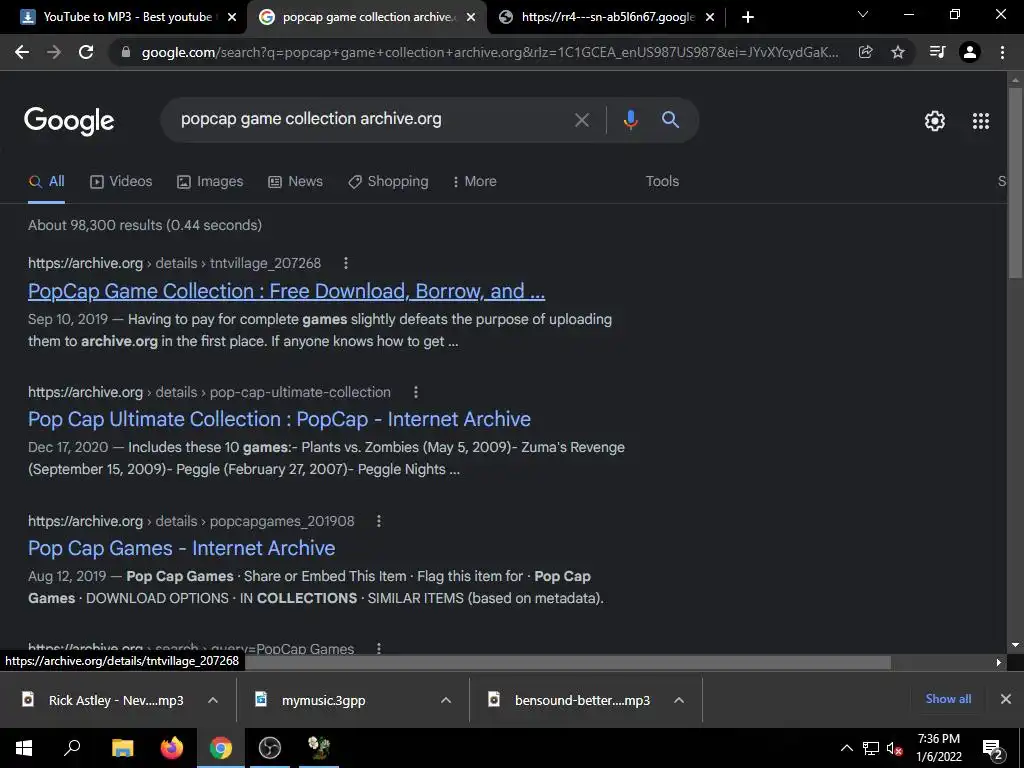Open options for the popcapgames_201908 result
This screenshot has height=768, width=1024.
pos(379,521)
